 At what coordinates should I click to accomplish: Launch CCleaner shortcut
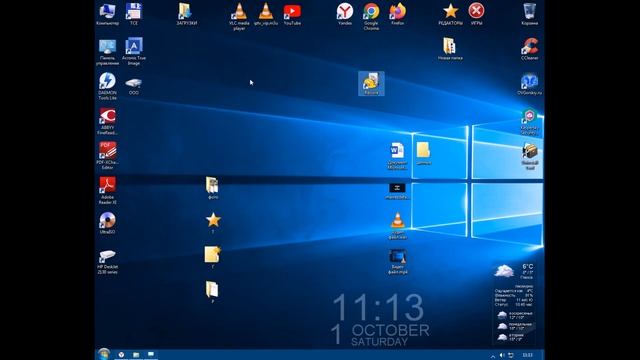[x=529, y=49]
